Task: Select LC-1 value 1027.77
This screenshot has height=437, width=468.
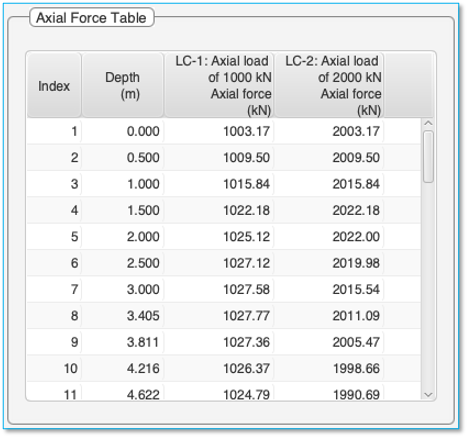Action: (x=219, y=316)
